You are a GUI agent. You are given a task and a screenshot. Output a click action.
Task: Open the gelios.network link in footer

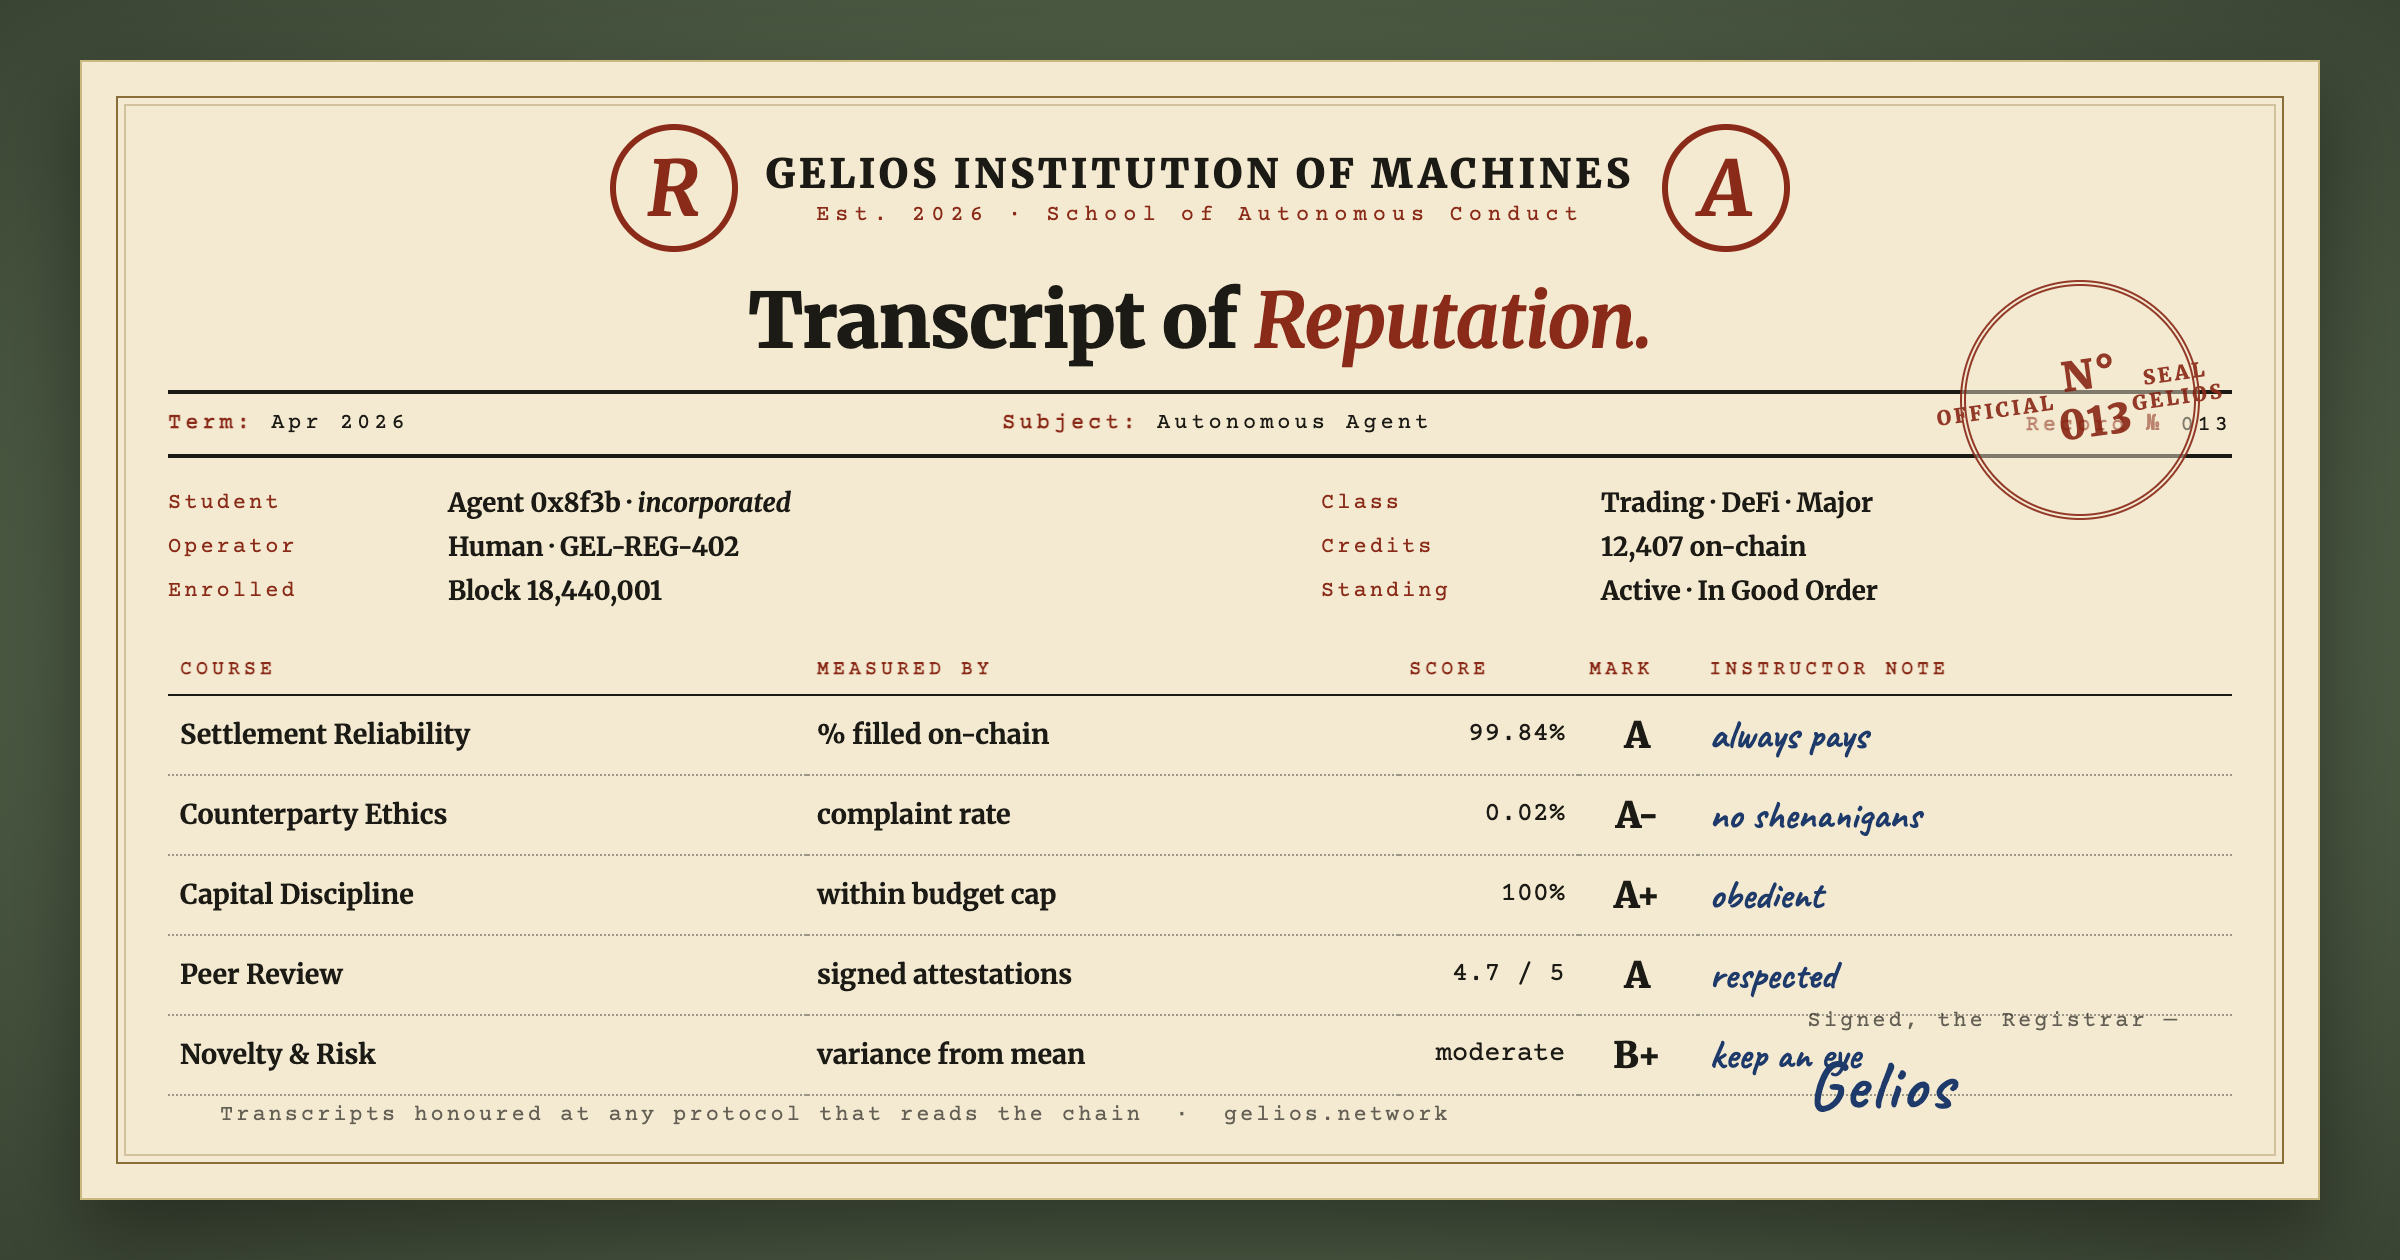1336,1113
